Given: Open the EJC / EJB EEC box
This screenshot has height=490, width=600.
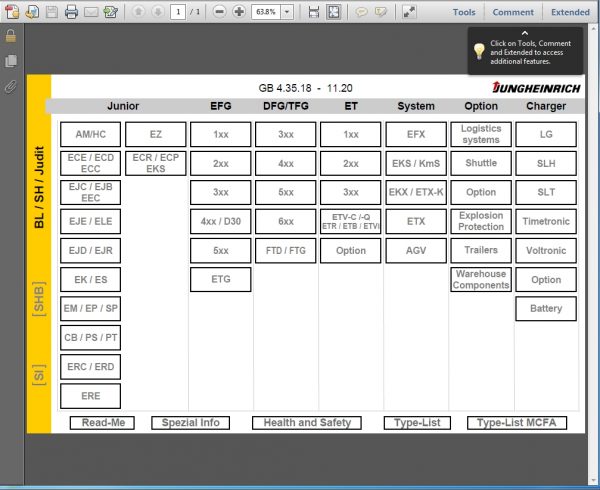Looking at the screenshot, I should click(x=90, y=192).
